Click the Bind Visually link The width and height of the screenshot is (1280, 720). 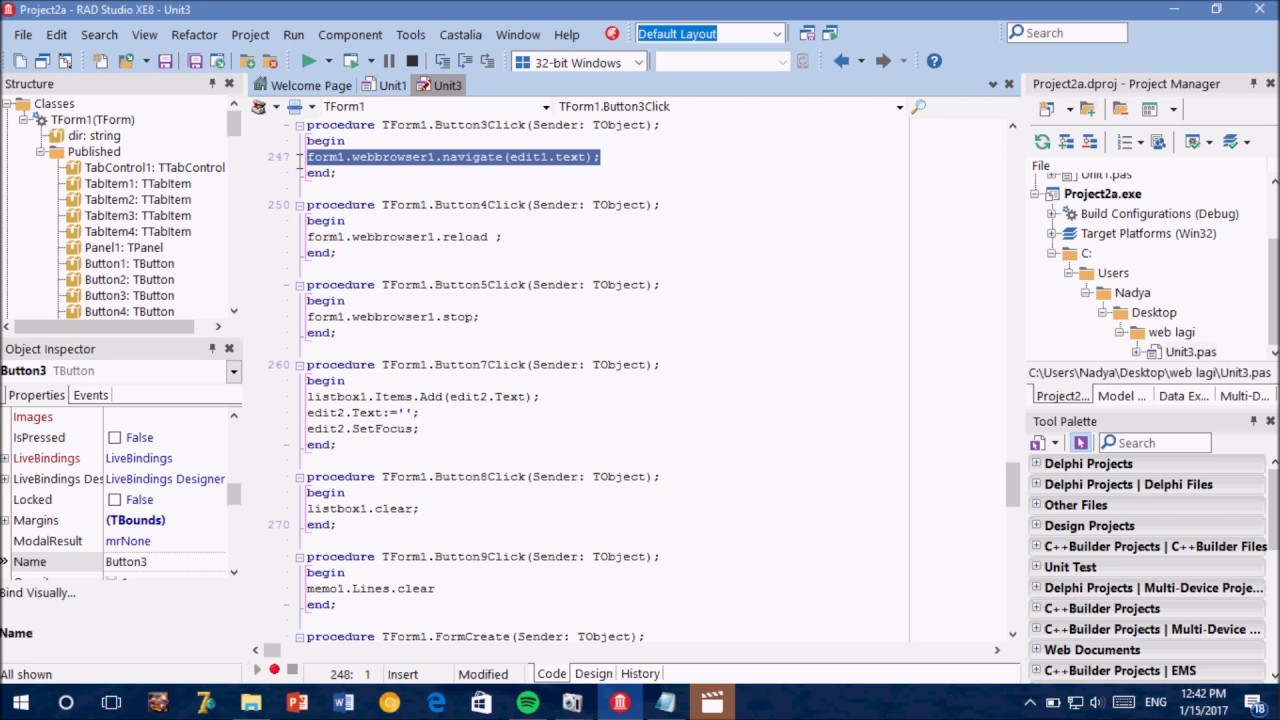point(38,593)
